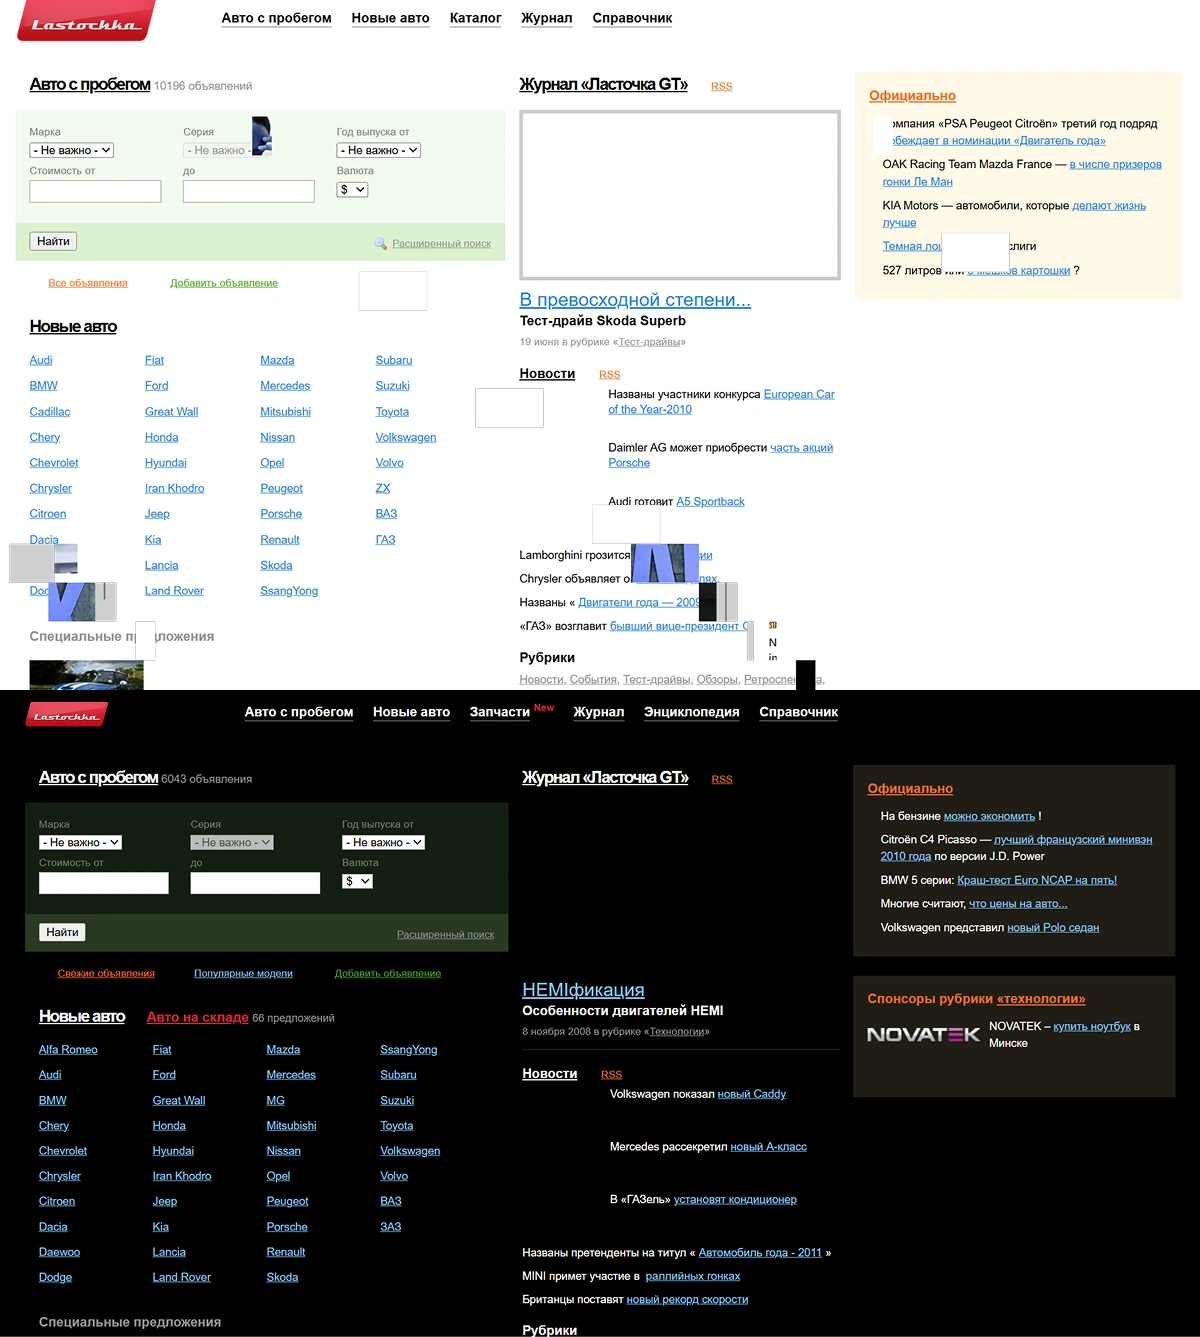Open the Alfa Romeo brand link
Screen dimensions: 1200x1337
click(x=68, y=1049)
